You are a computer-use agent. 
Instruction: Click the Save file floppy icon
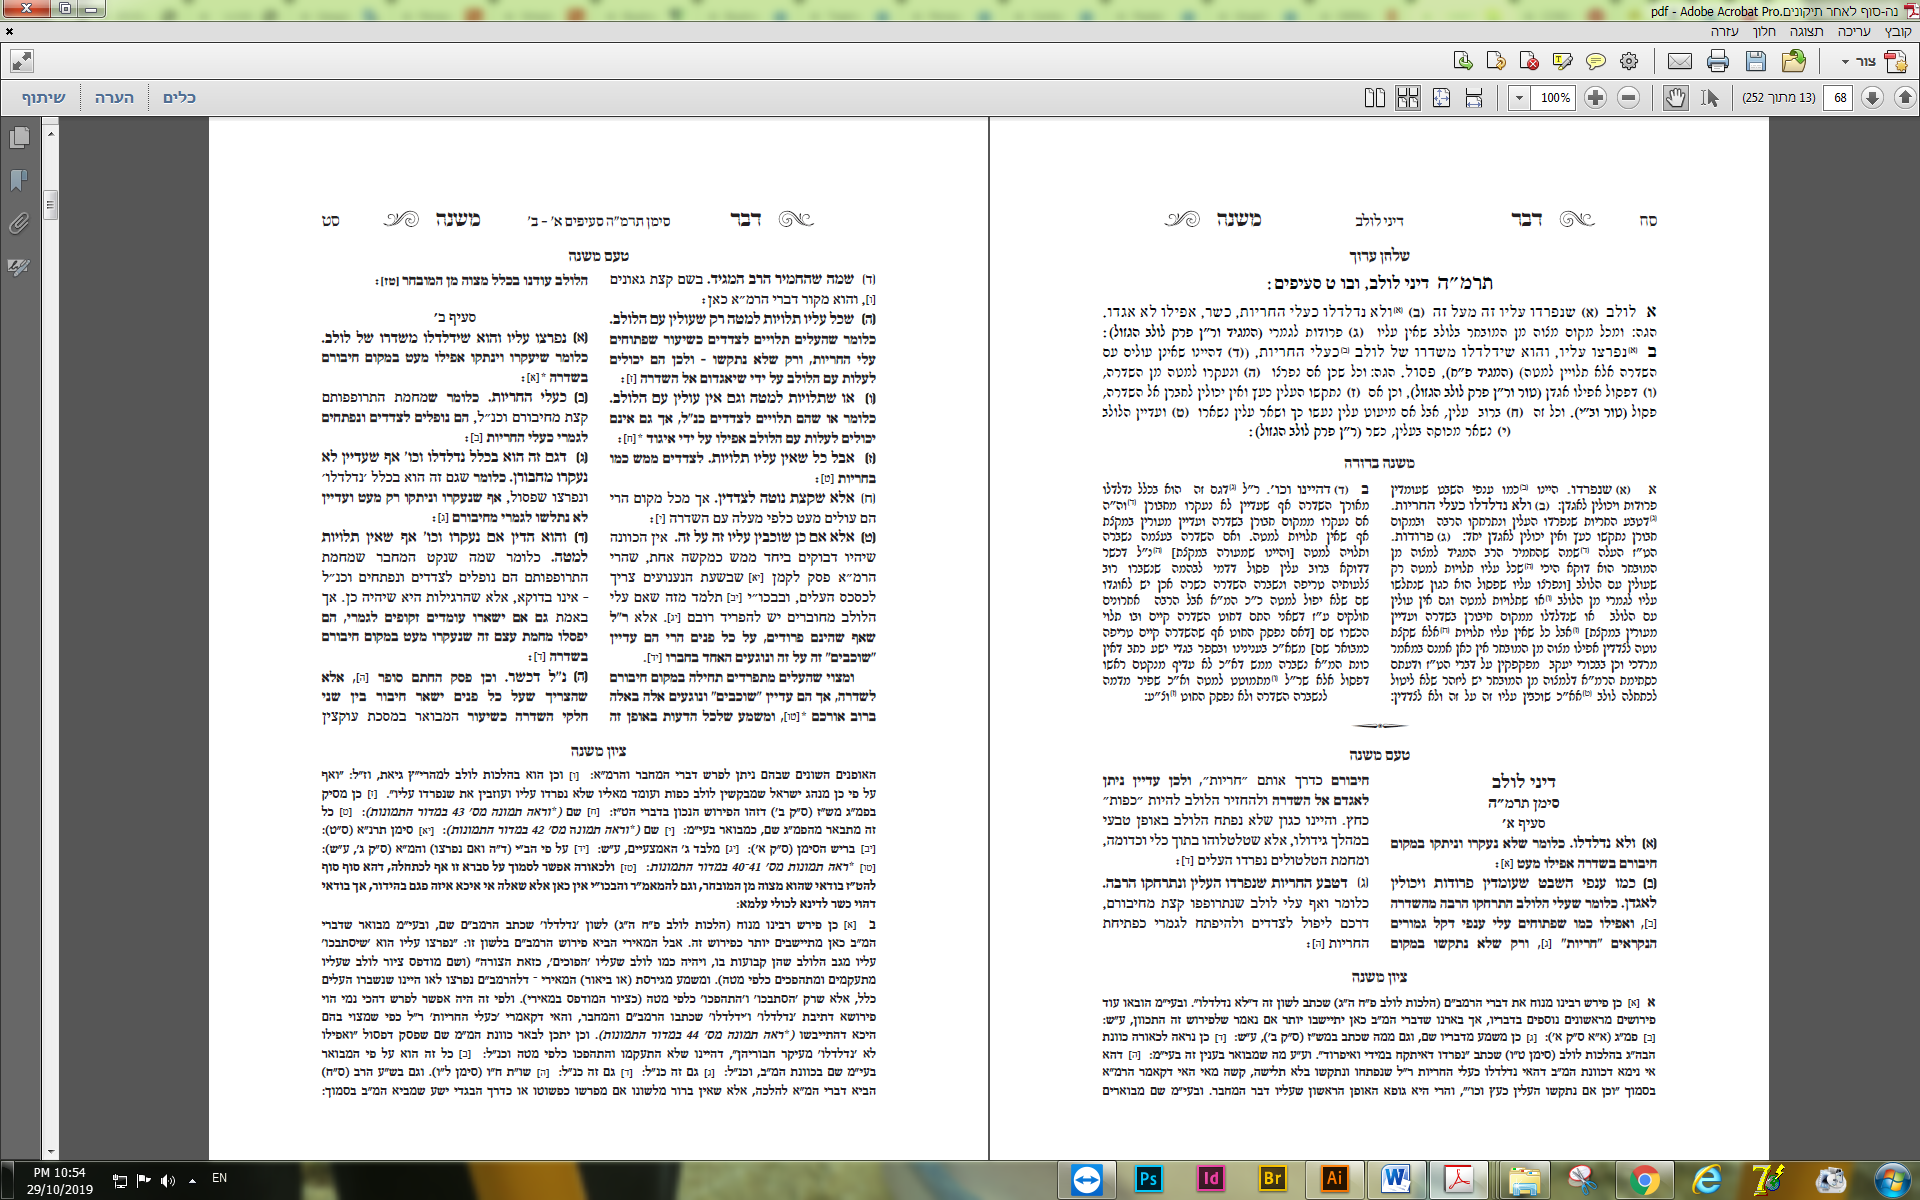1755,62
